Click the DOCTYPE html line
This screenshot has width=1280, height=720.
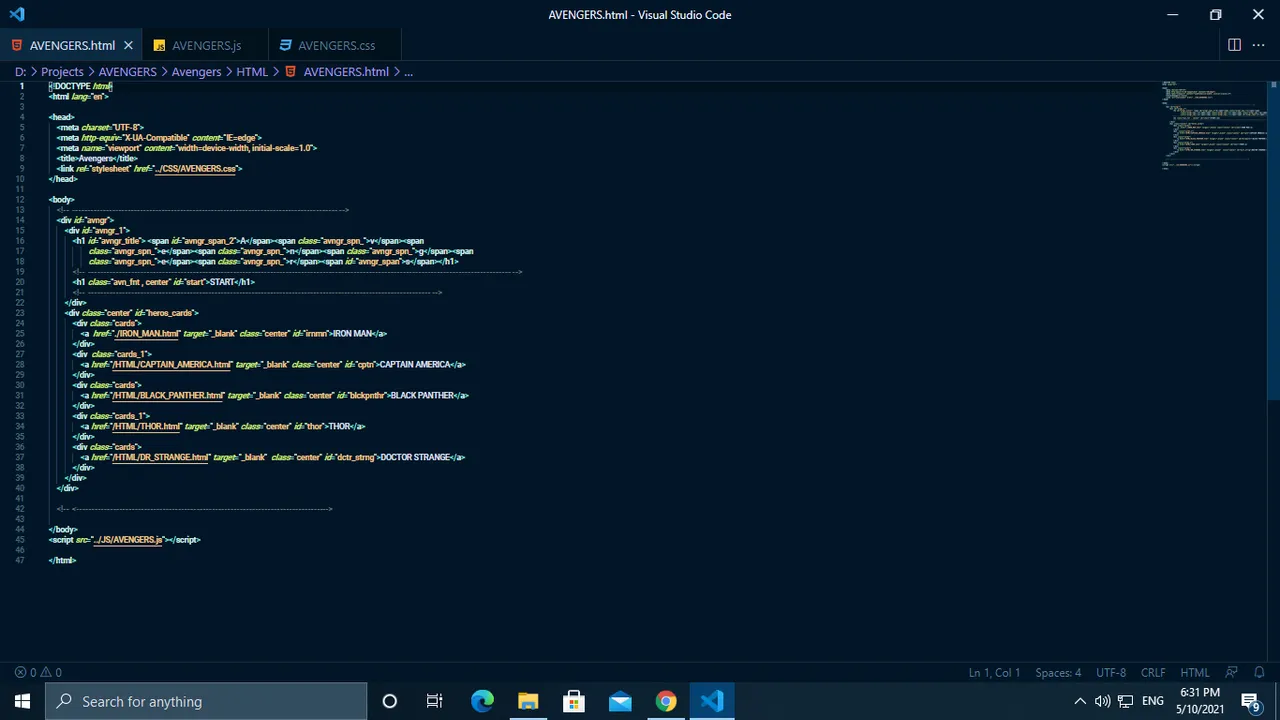point(81,86)
